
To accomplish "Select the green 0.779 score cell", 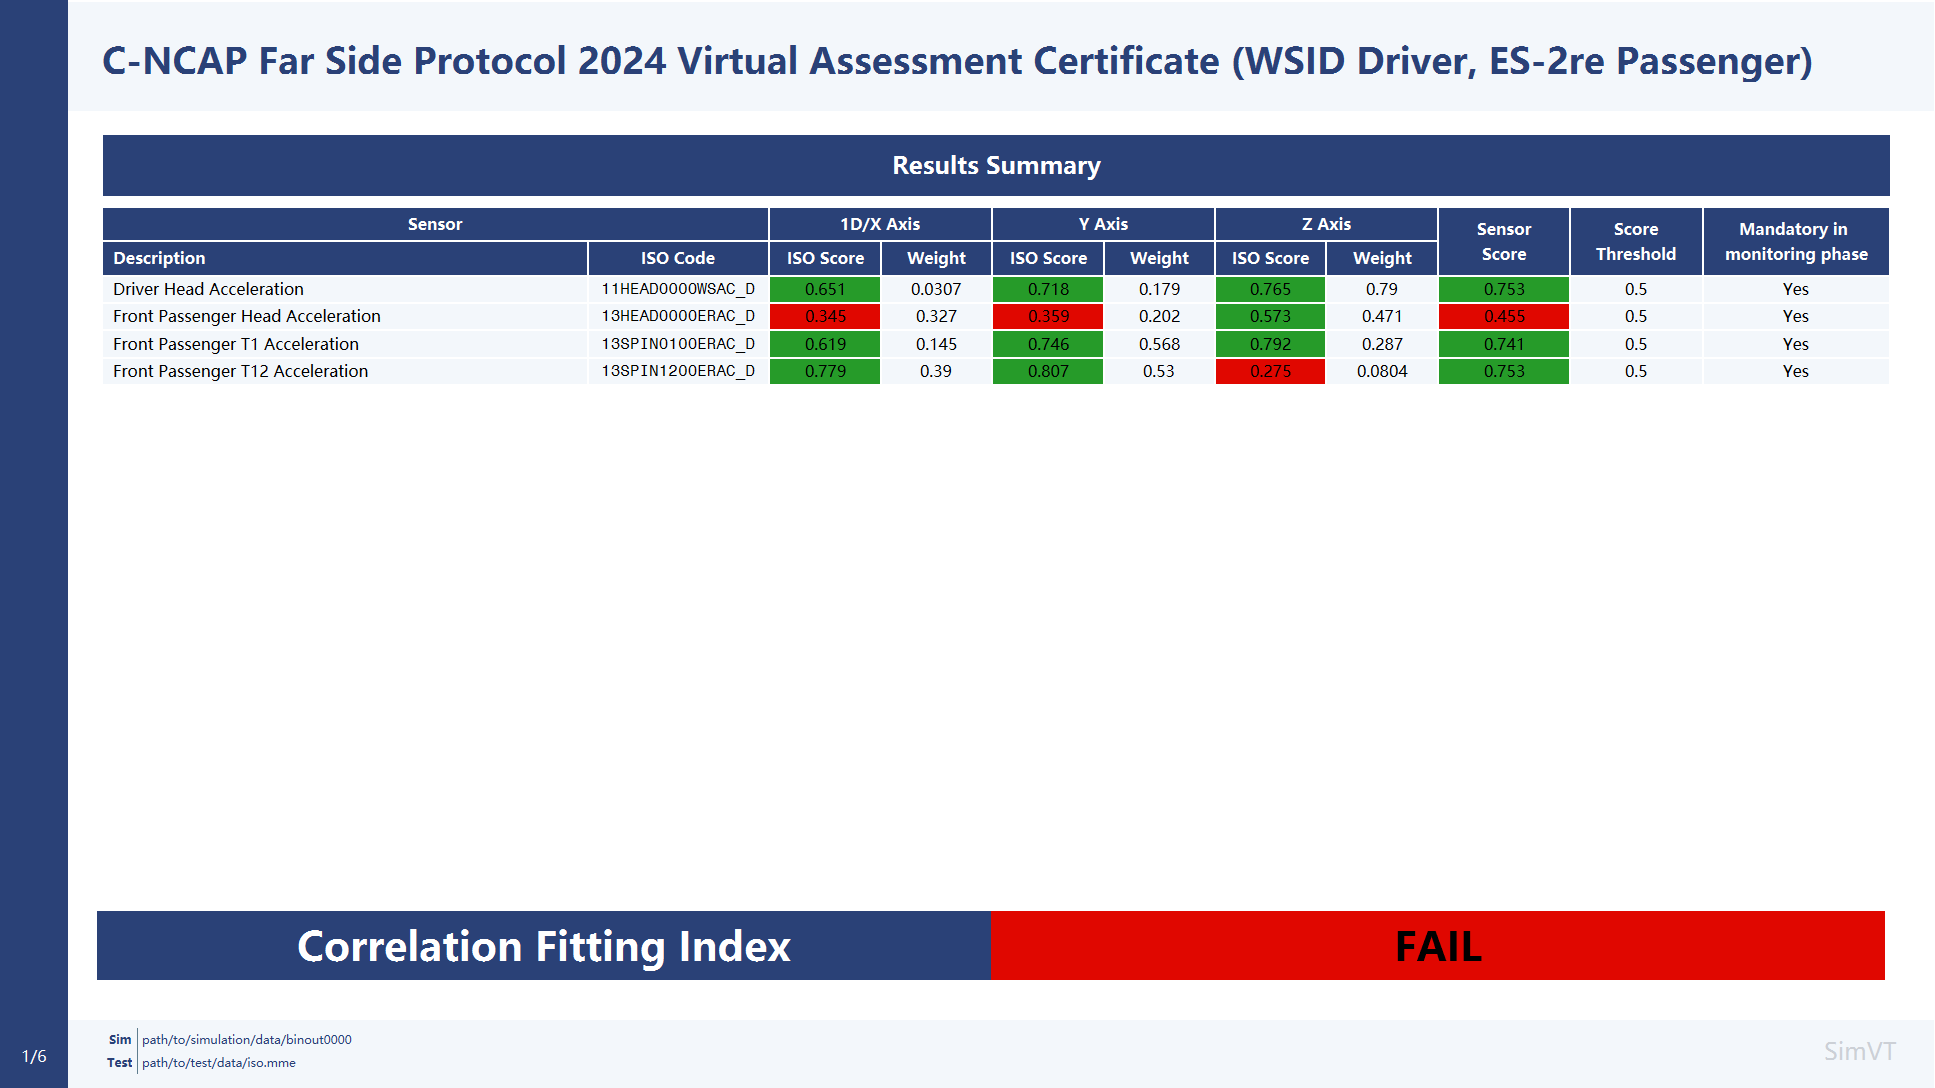I will pyautogui.click(x=825, y=371).
